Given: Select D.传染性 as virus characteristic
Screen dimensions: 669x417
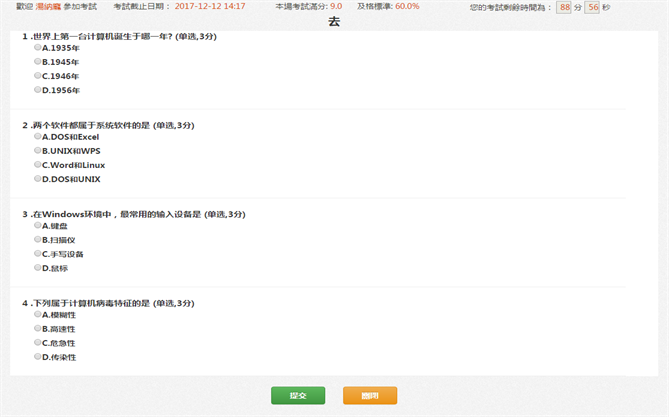Looking at the screenshot, I should pos(38,357).
